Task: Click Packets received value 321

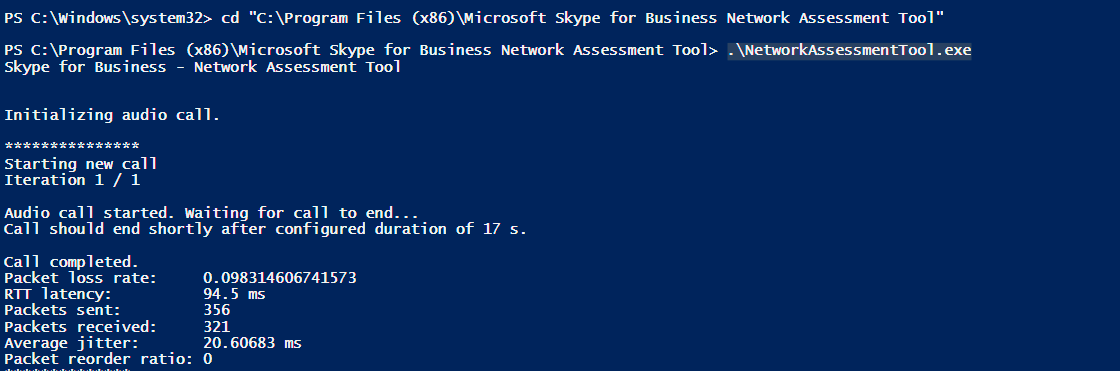Action: (216, 327)
